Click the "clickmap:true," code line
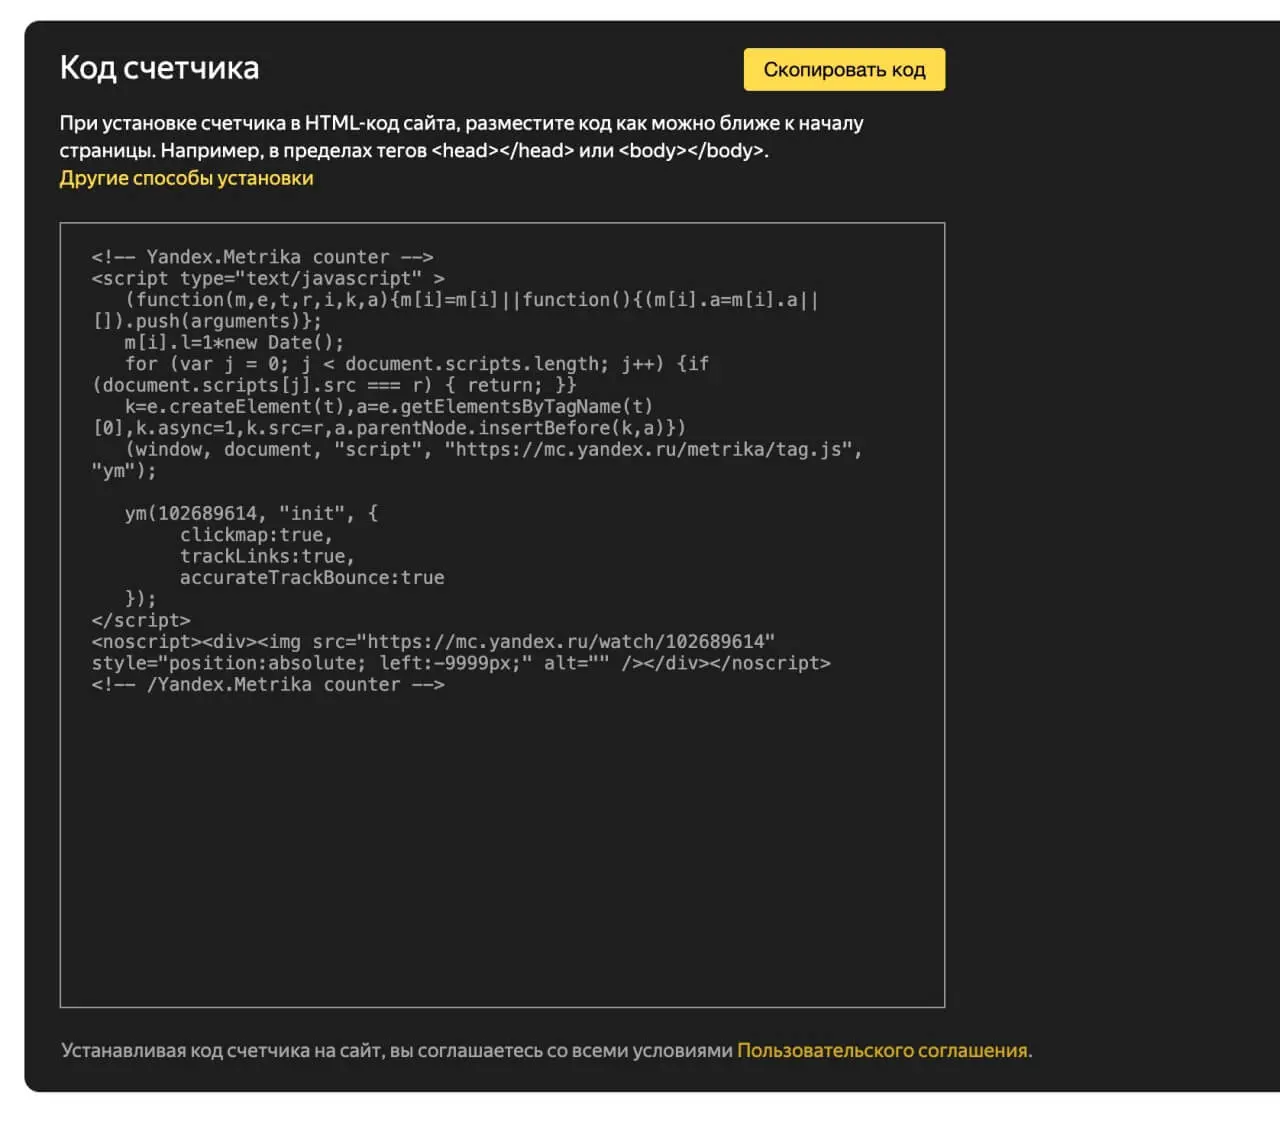The image size is (1280, 1125). 256,535
